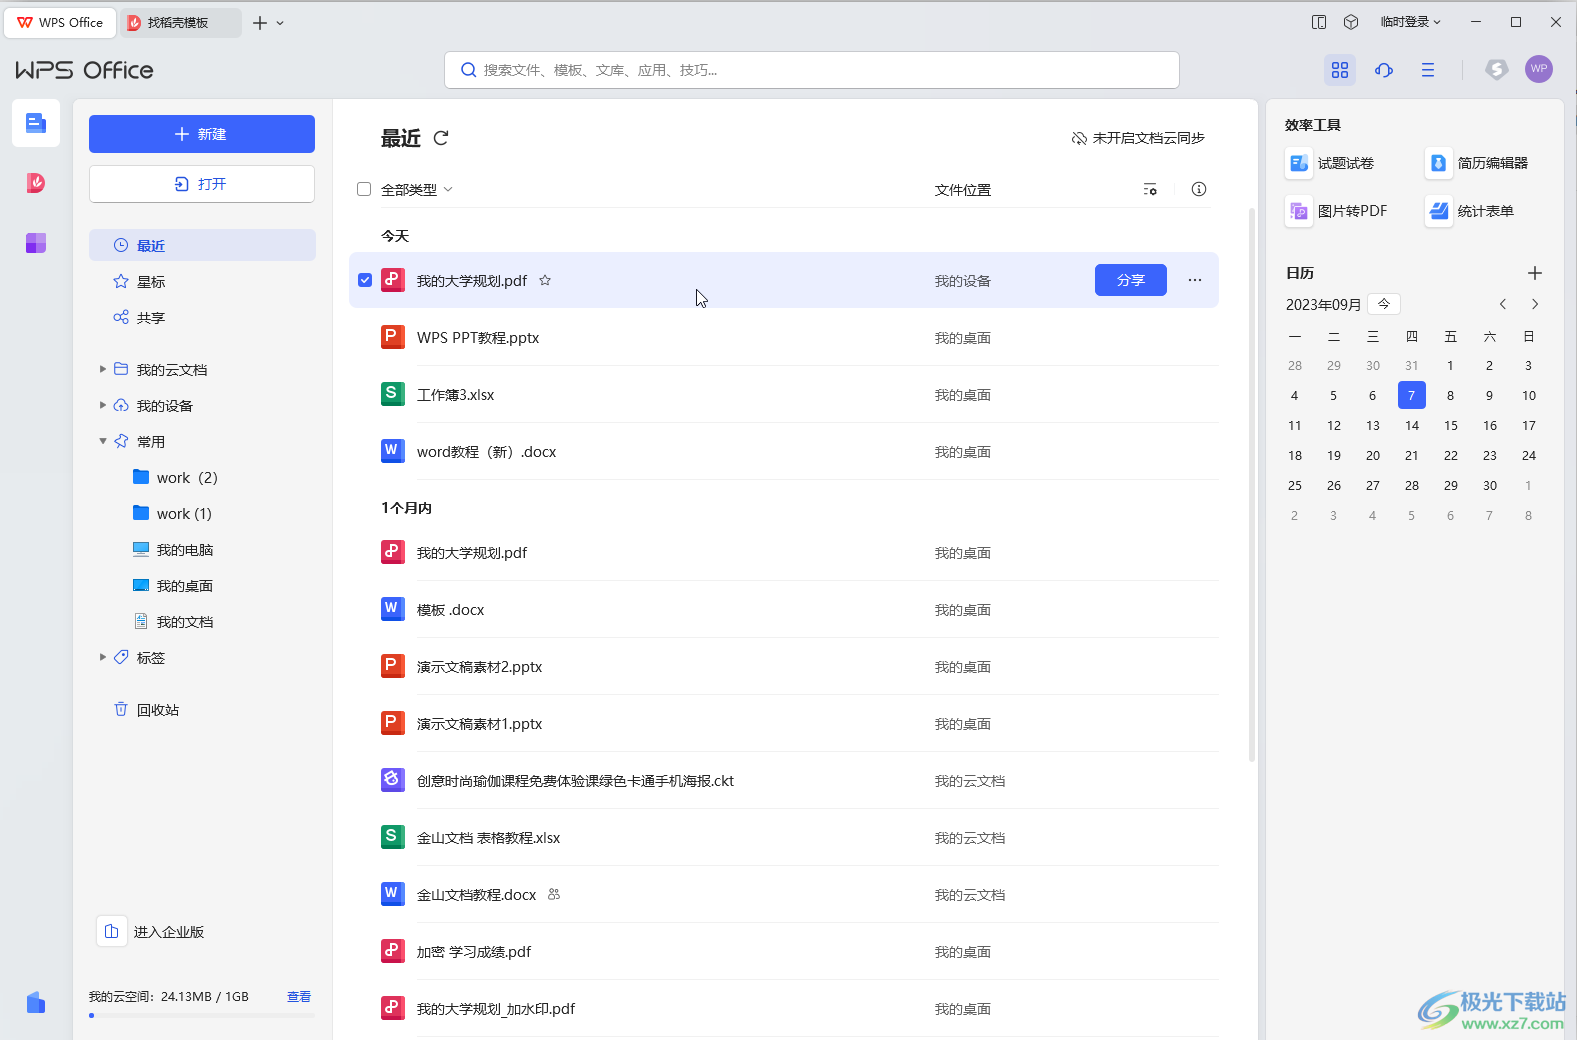Expand the 我的设备 tree node
This screenshot has width=1577, height=1040.
(x=103, y=405)
